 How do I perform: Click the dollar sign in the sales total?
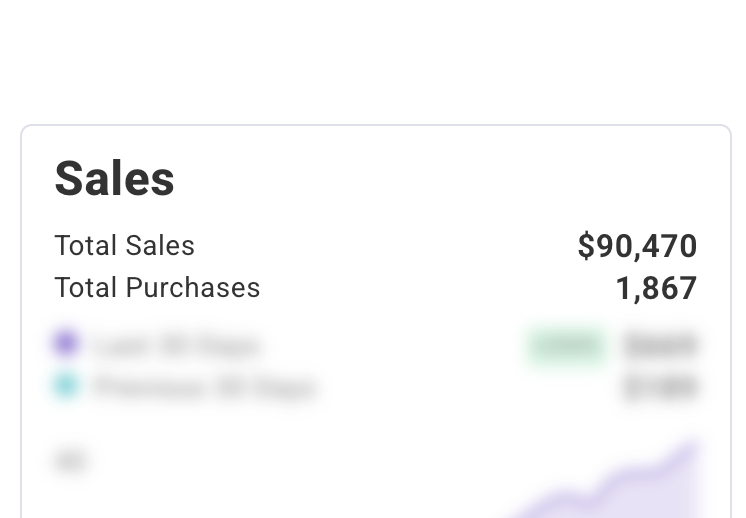click(x=586, y=247)
